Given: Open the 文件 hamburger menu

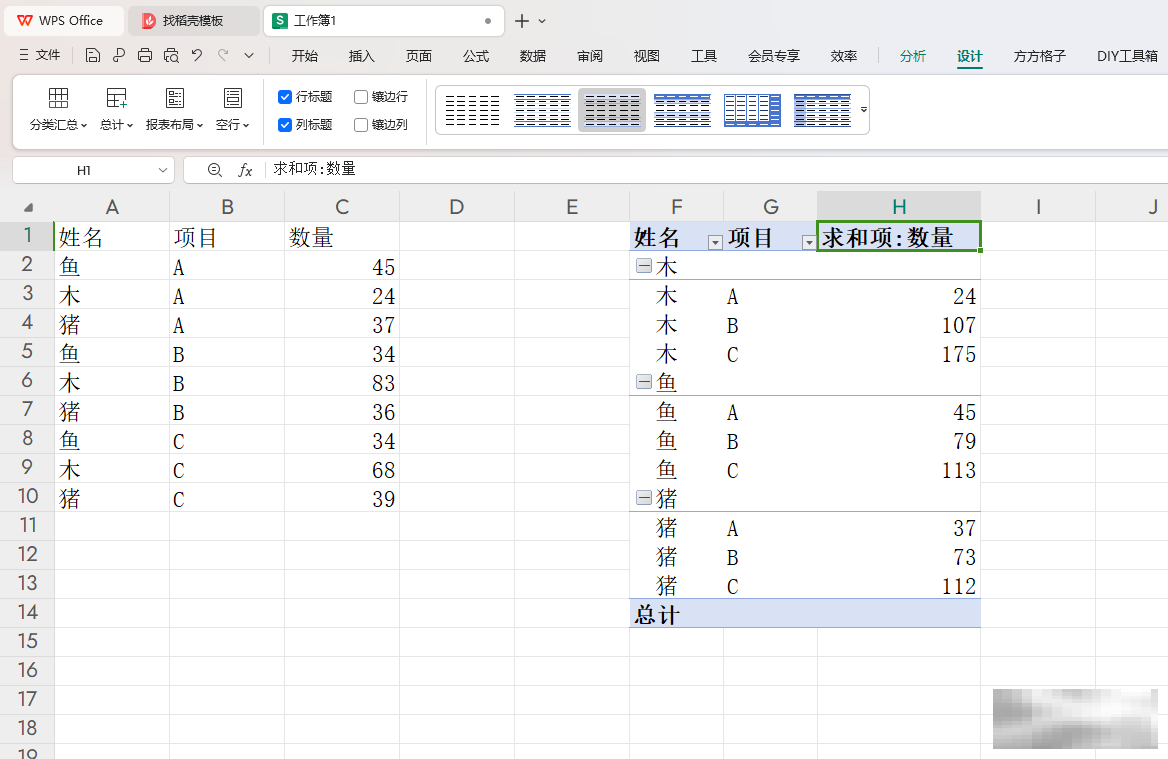Looking at the screenshot, I should click(x=39, y=55).
